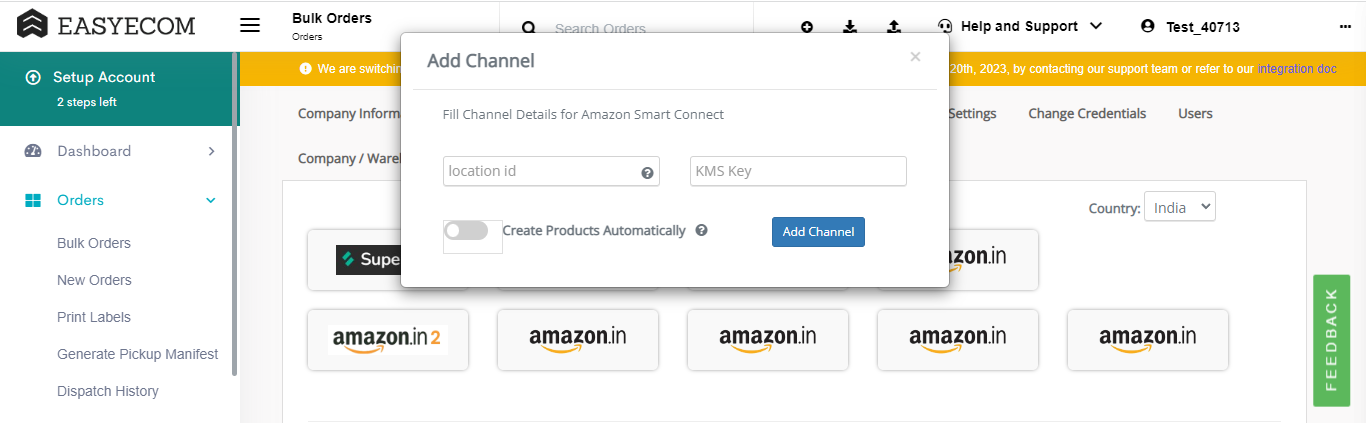Toggle the hamburger sidebar menu

tap(250, 25)
